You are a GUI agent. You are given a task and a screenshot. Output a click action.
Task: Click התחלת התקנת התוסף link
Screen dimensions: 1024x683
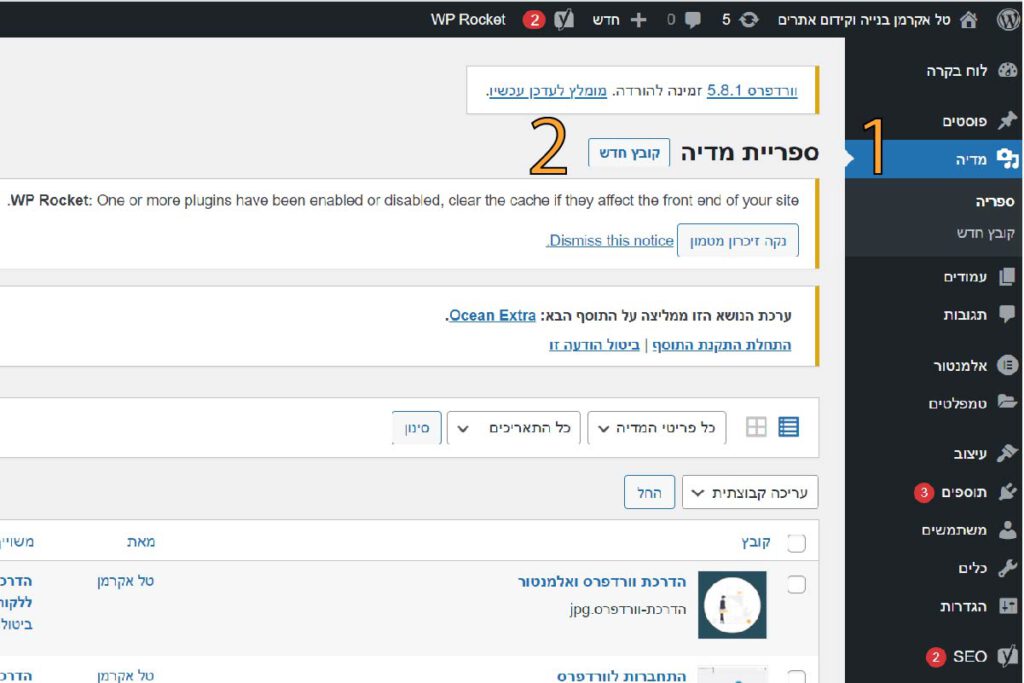pyautogui.click(x=722, y=345)
